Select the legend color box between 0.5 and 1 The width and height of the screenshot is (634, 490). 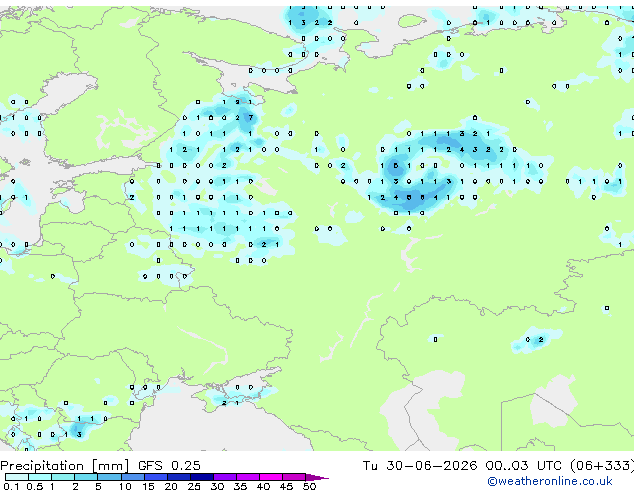(40, 477)
